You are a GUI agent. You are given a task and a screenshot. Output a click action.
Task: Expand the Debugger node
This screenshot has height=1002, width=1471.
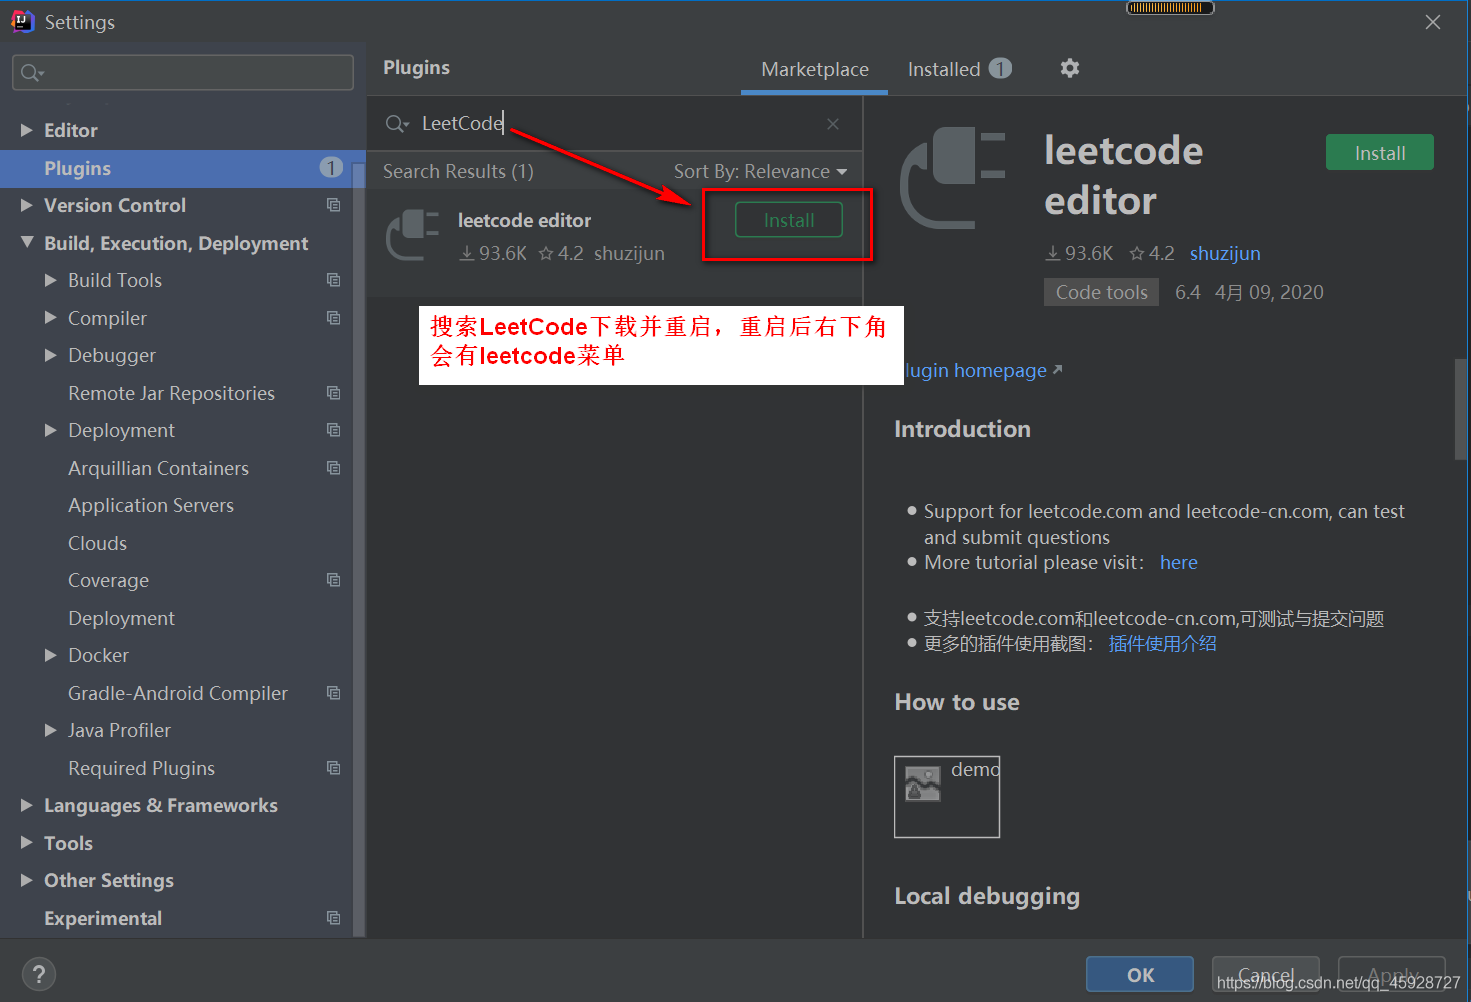tap(51, 355)
